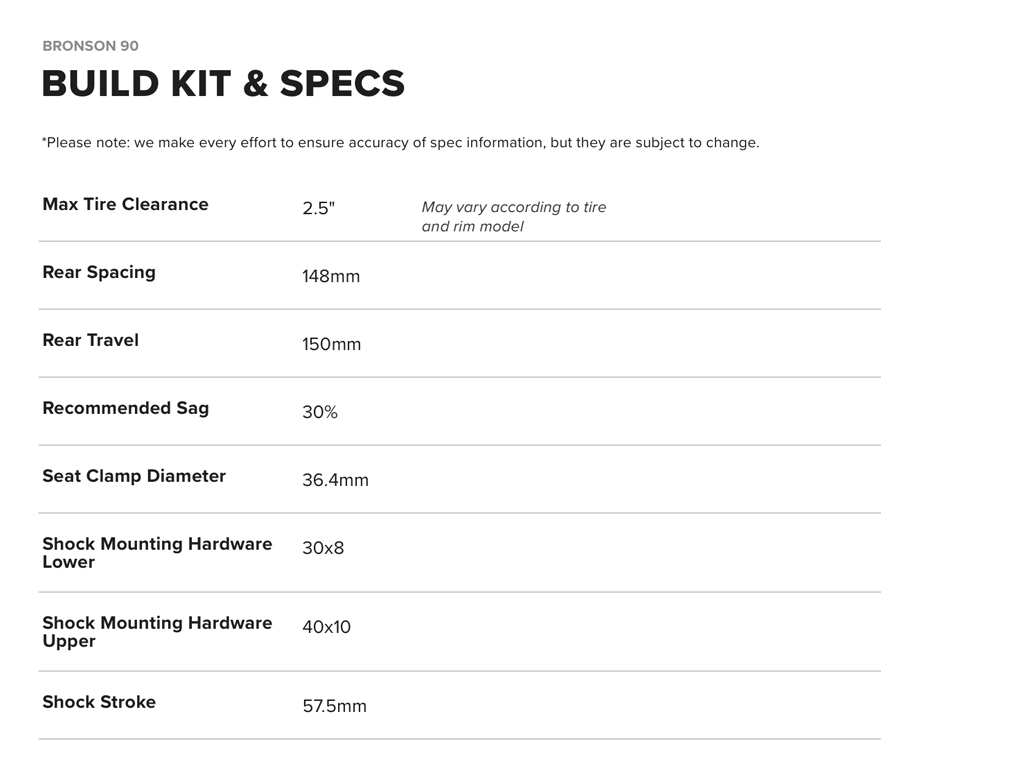1024x768 pixels.
Task: Click the 36.4mm seat clamp value
Action: click(335, 480)
